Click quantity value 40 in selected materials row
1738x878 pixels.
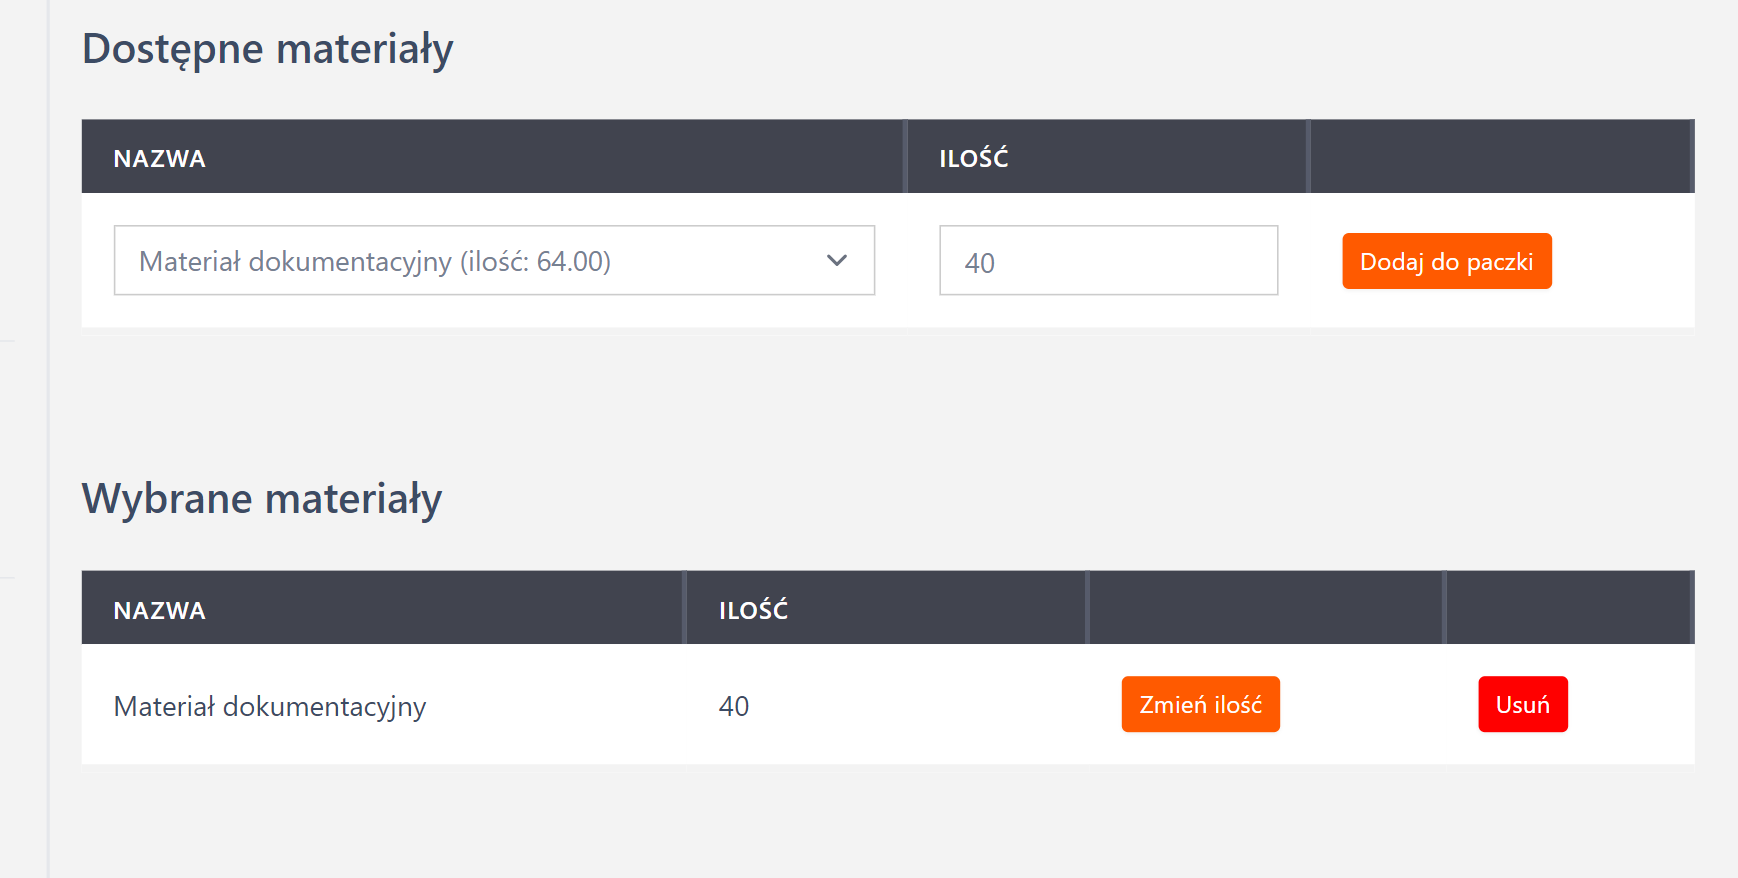(734, 707)
